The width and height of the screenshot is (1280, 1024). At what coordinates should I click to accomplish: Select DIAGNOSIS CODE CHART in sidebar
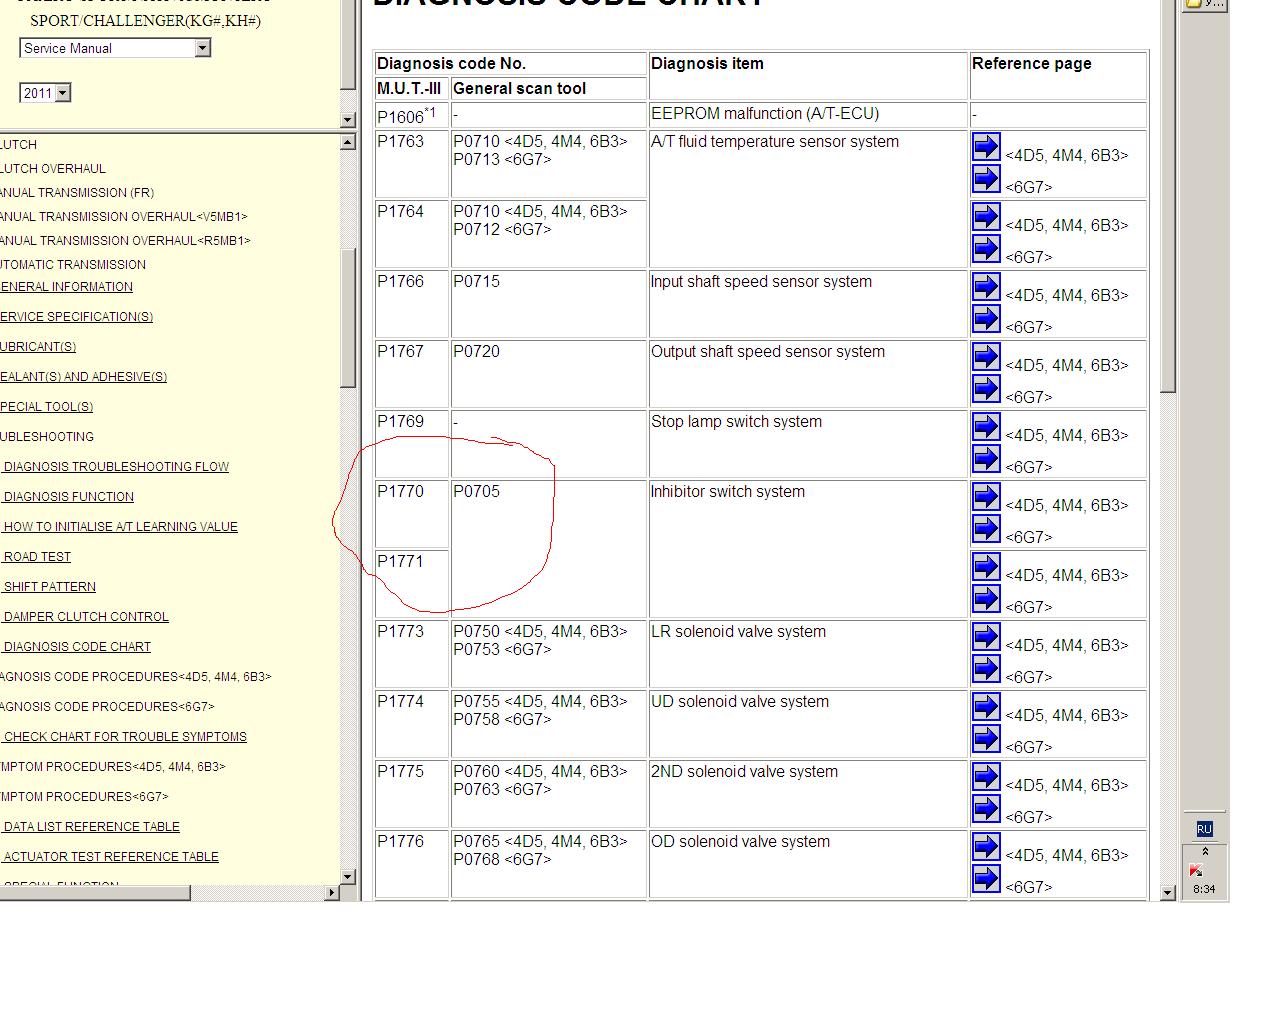click(76, 647)
